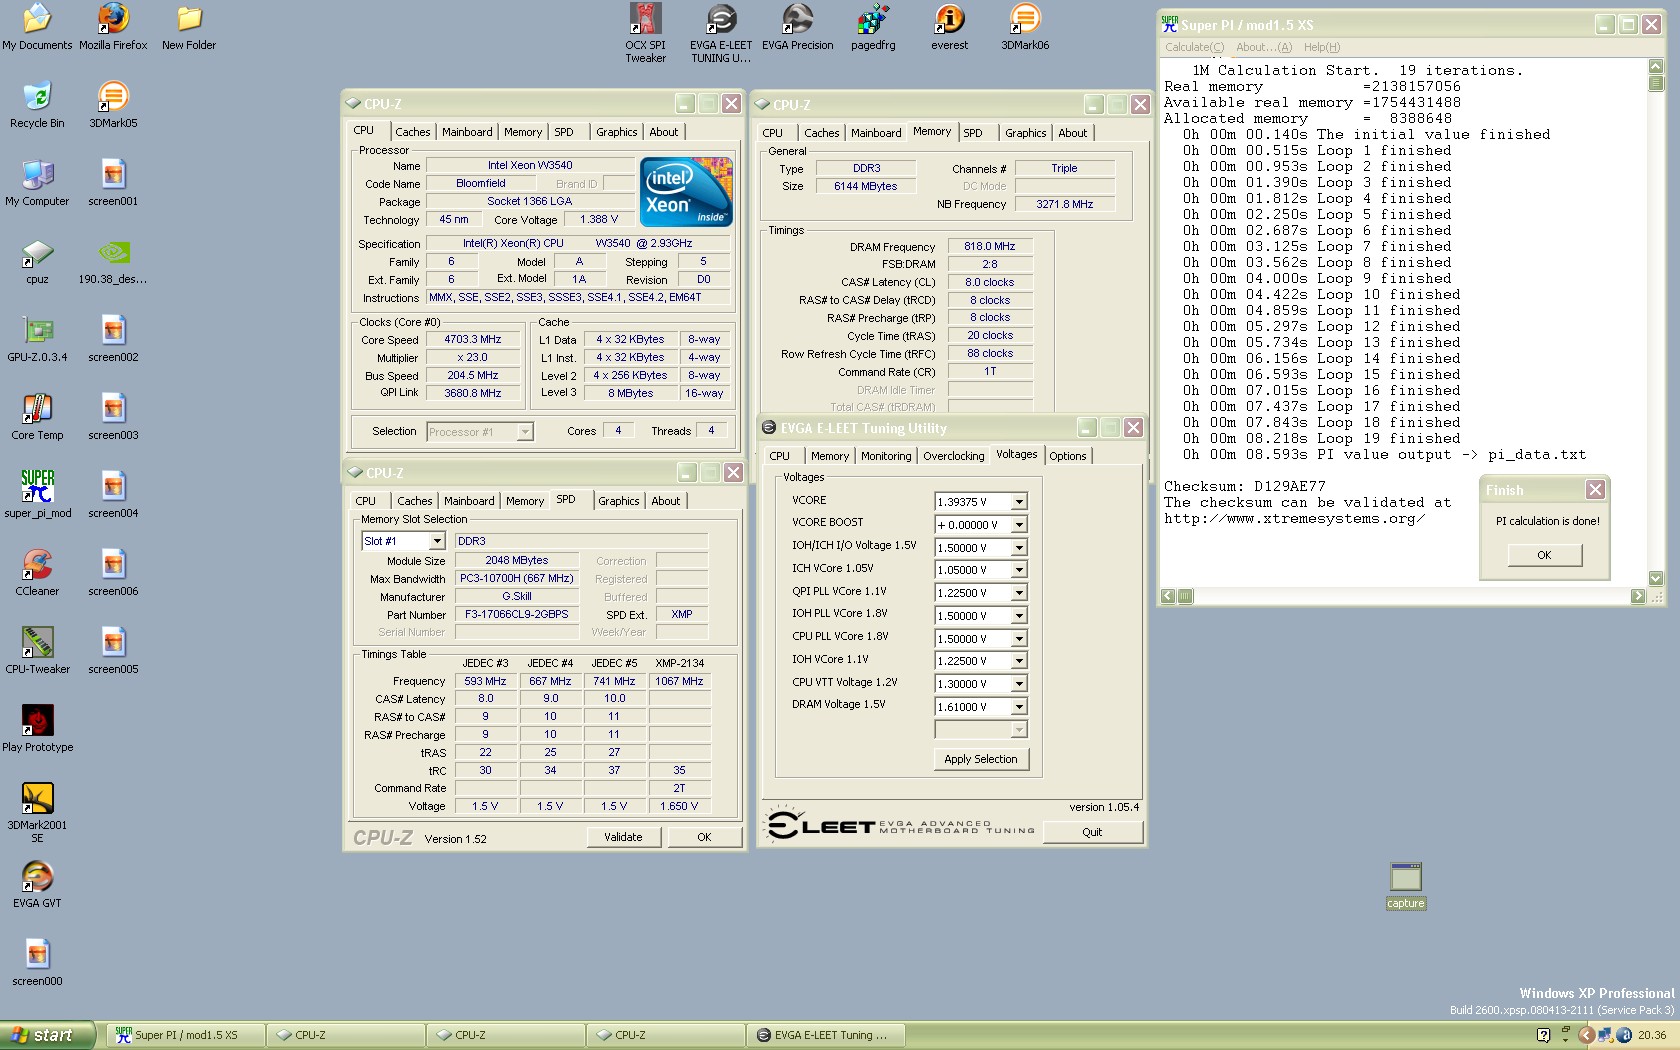Launch the cpuz desktop shortcut
The height and width of the screenshot is (1050, 1680).
point(37,261)
